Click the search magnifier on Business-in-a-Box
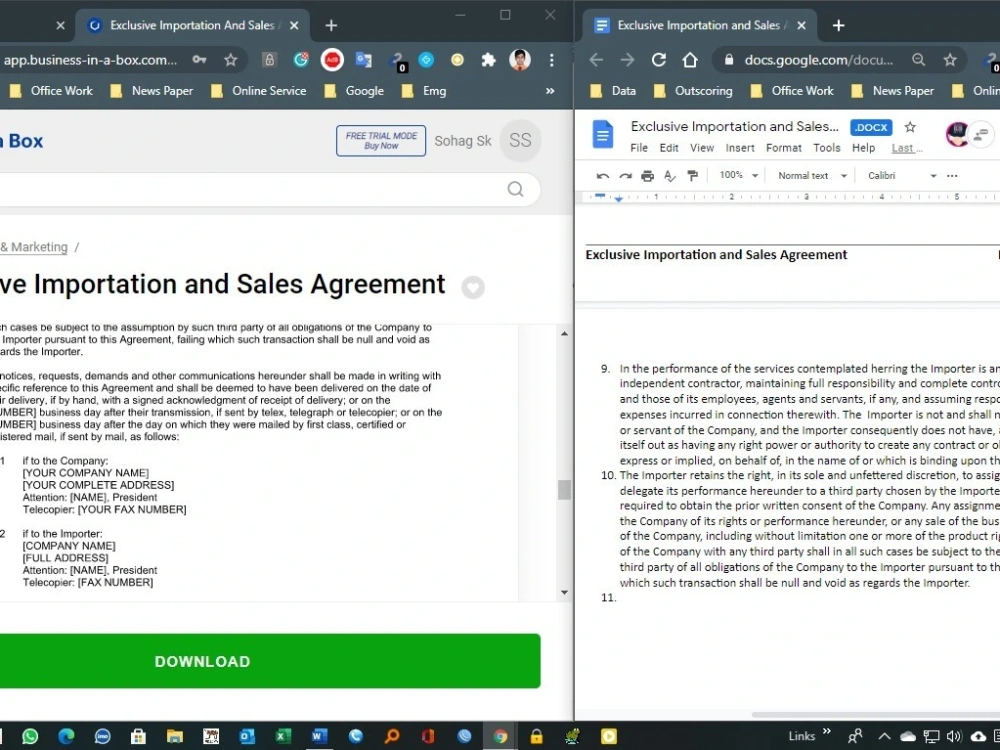 point(515,189)
